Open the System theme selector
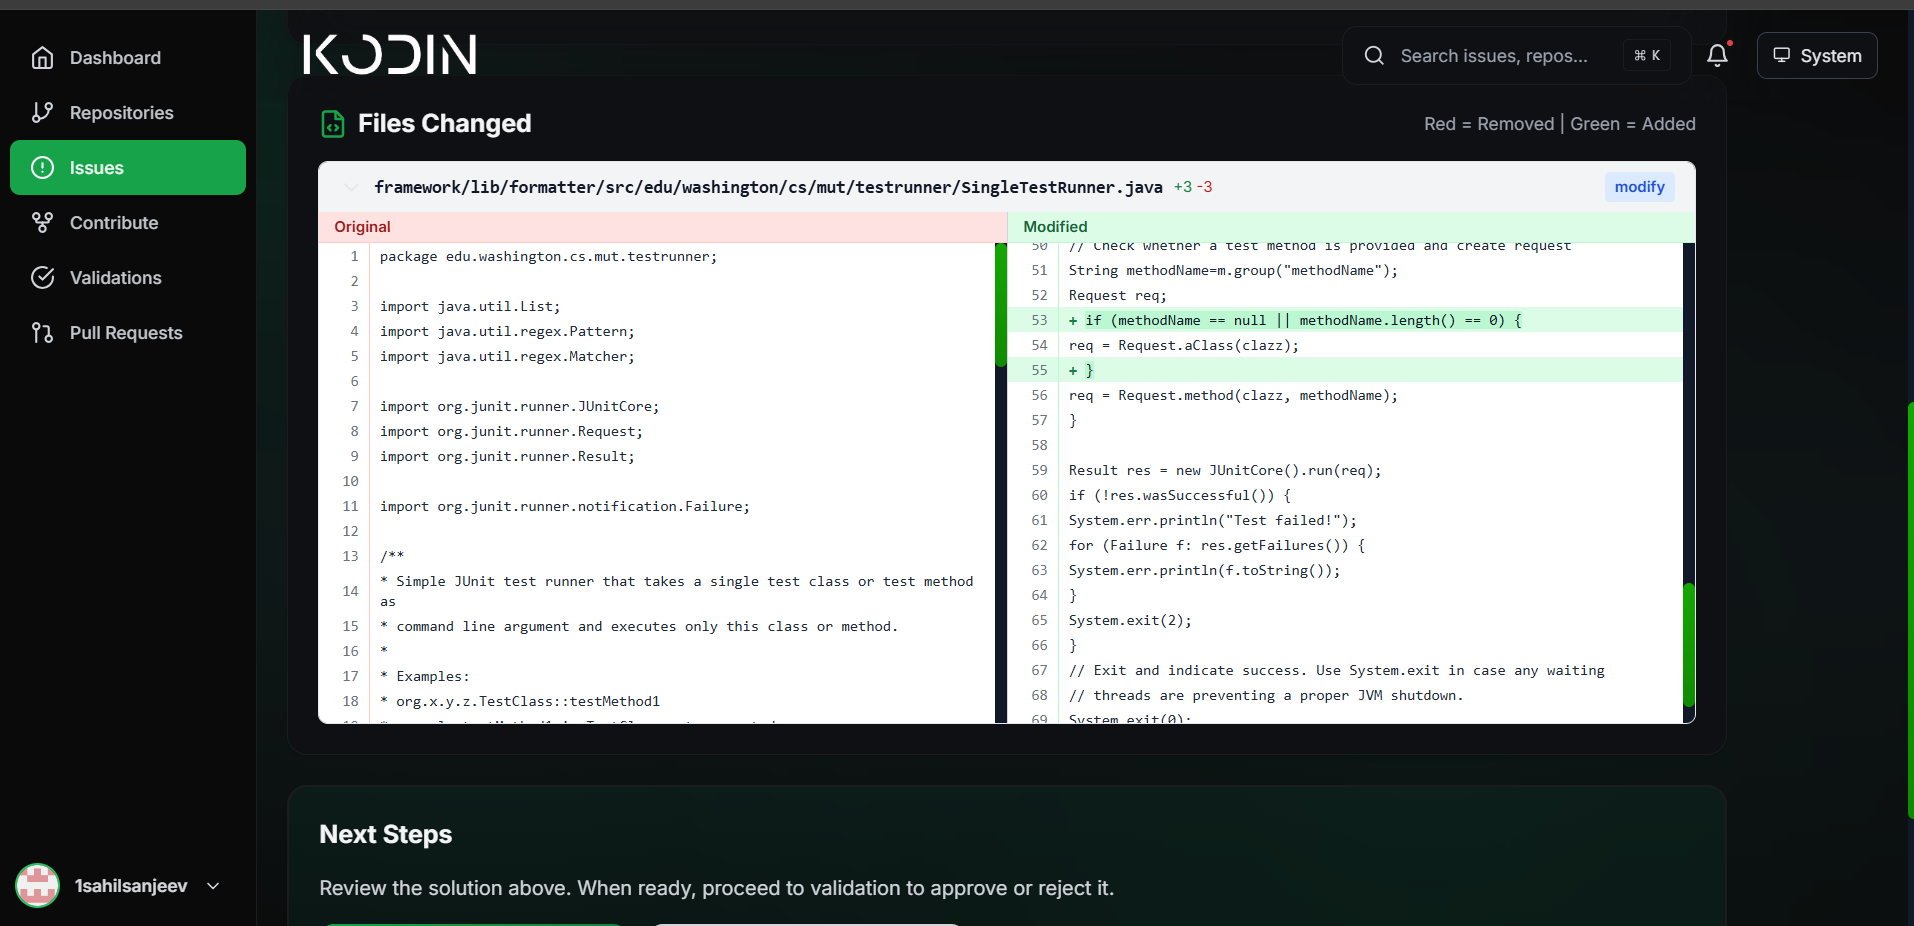 coord(1817,56)
